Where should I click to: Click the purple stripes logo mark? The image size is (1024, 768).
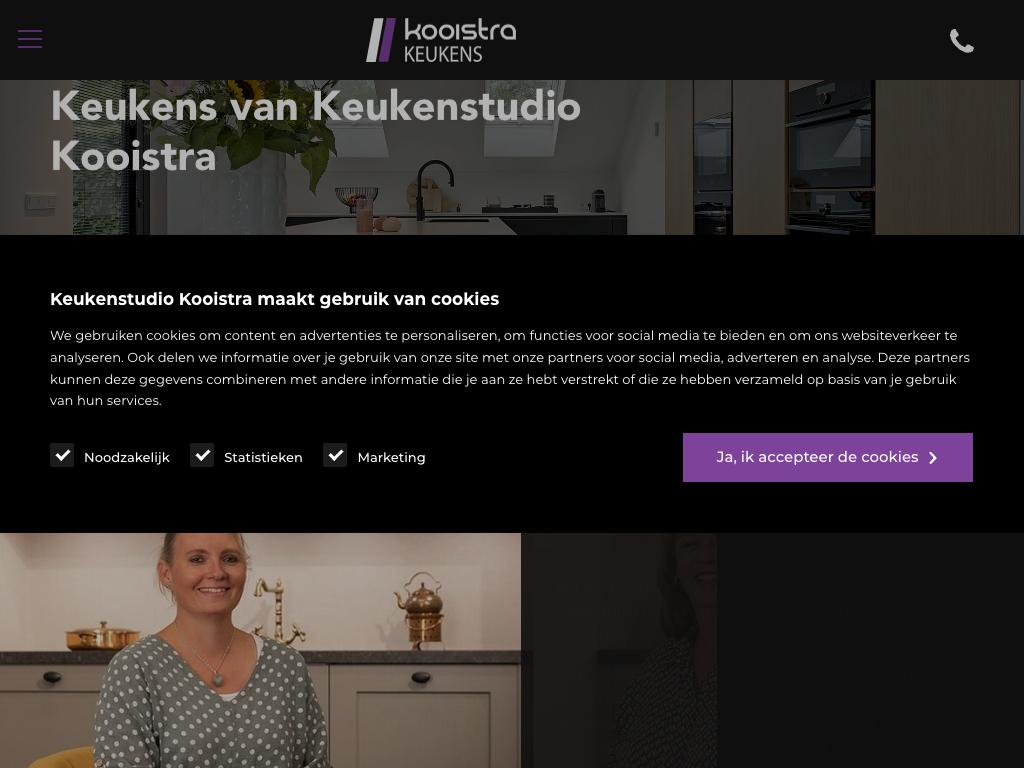coord(381,40)
